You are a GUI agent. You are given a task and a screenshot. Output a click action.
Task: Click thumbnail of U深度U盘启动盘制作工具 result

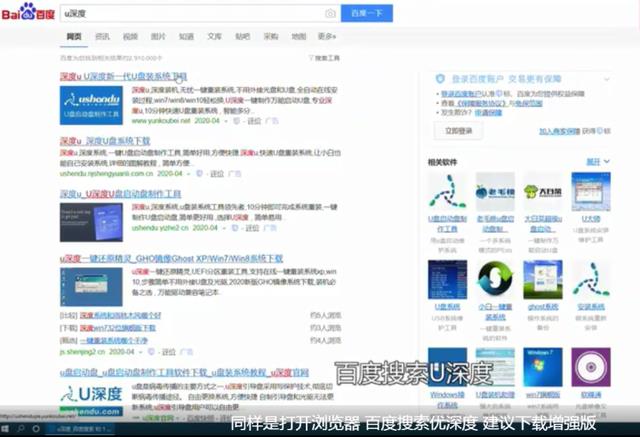click(x=91, y=222)
